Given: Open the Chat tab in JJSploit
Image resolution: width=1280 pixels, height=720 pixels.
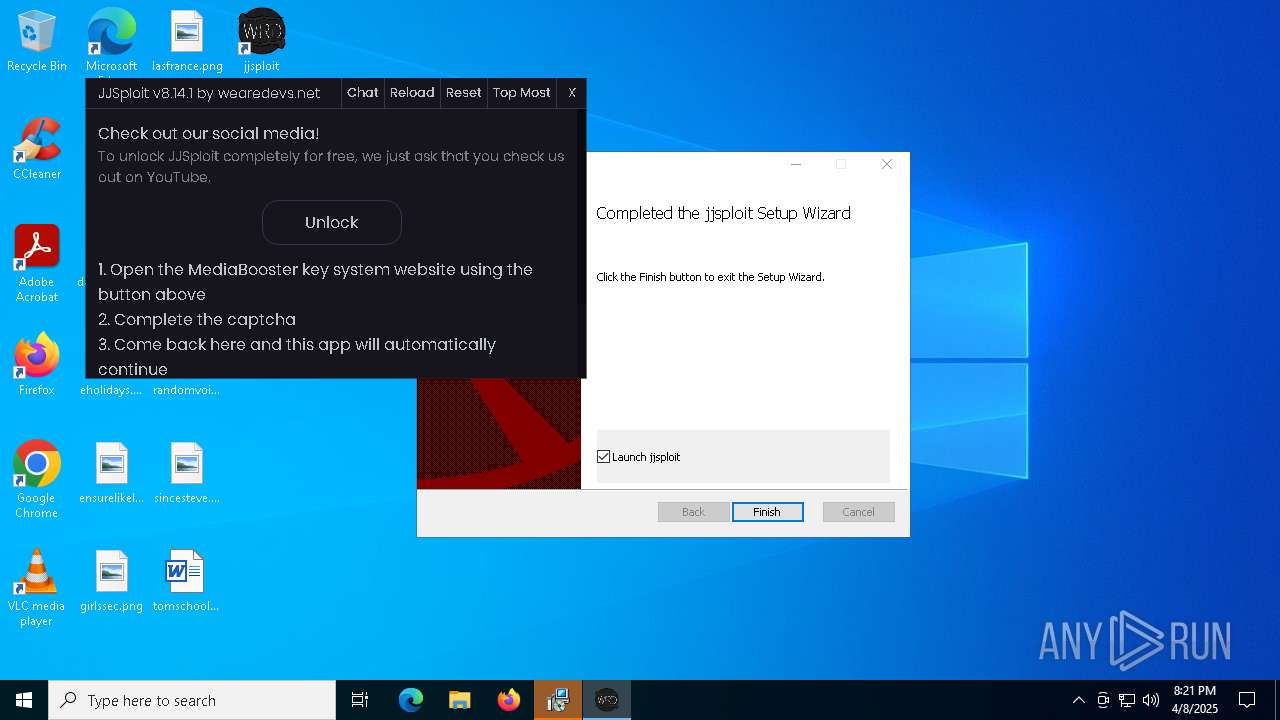Looking at the screenshot, I should pyautogui.click(x=362, y=92).
